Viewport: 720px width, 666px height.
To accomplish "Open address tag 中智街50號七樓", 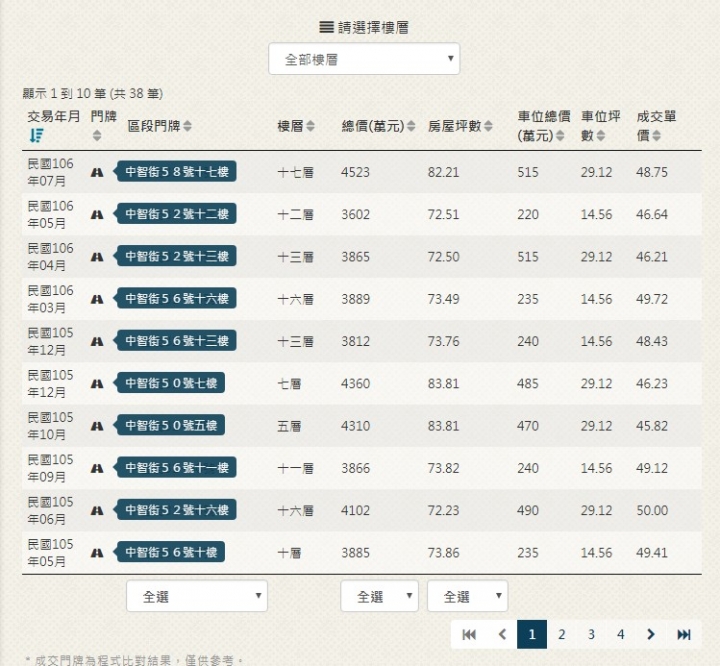I will 170,383.
